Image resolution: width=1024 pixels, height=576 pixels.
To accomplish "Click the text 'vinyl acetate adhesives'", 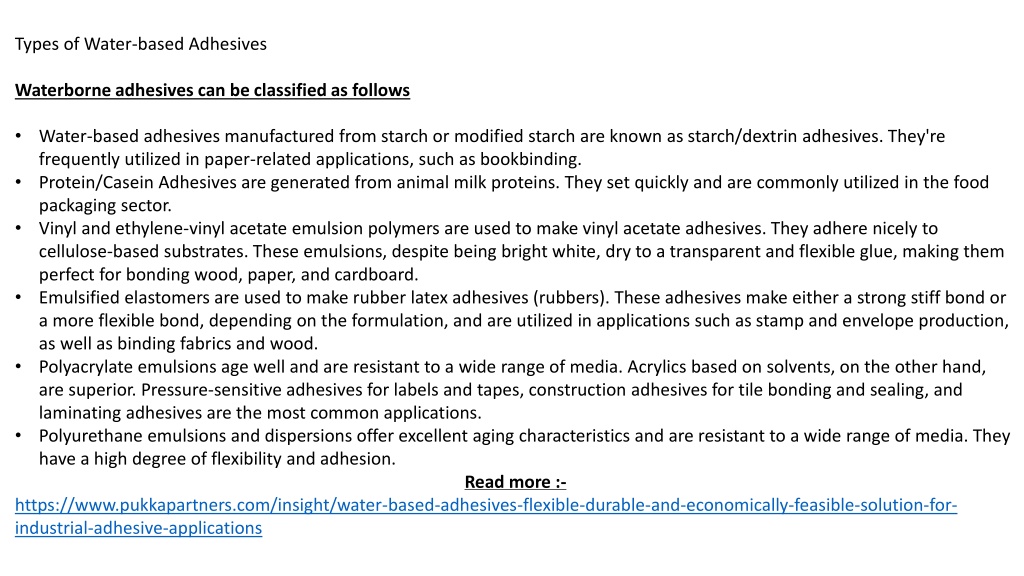I will [x=674, y=228].
